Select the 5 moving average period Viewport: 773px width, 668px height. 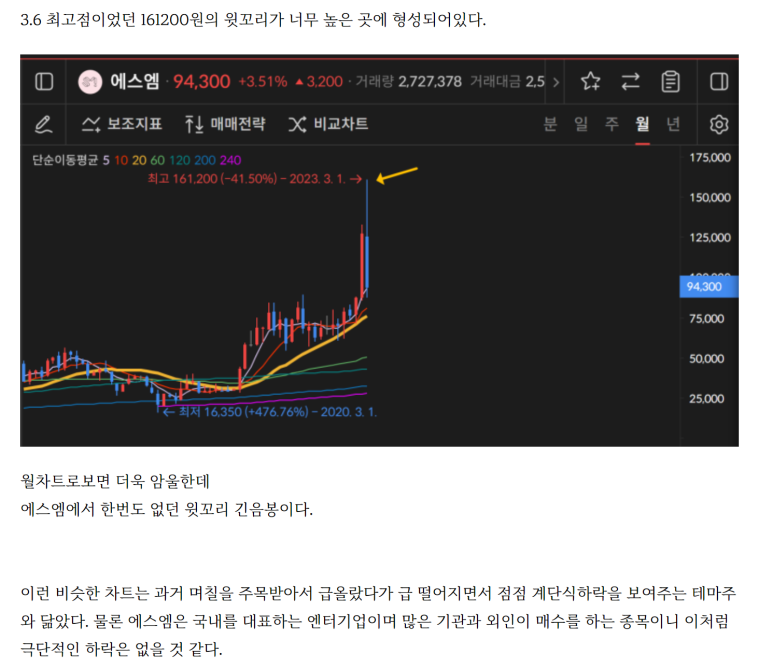[106, 160]
